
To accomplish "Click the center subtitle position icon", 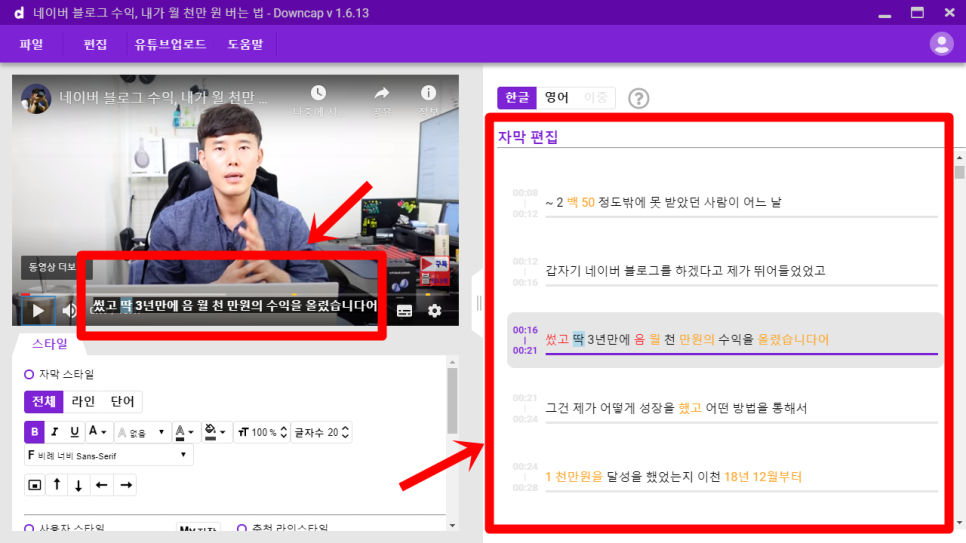I will [34, 485].
